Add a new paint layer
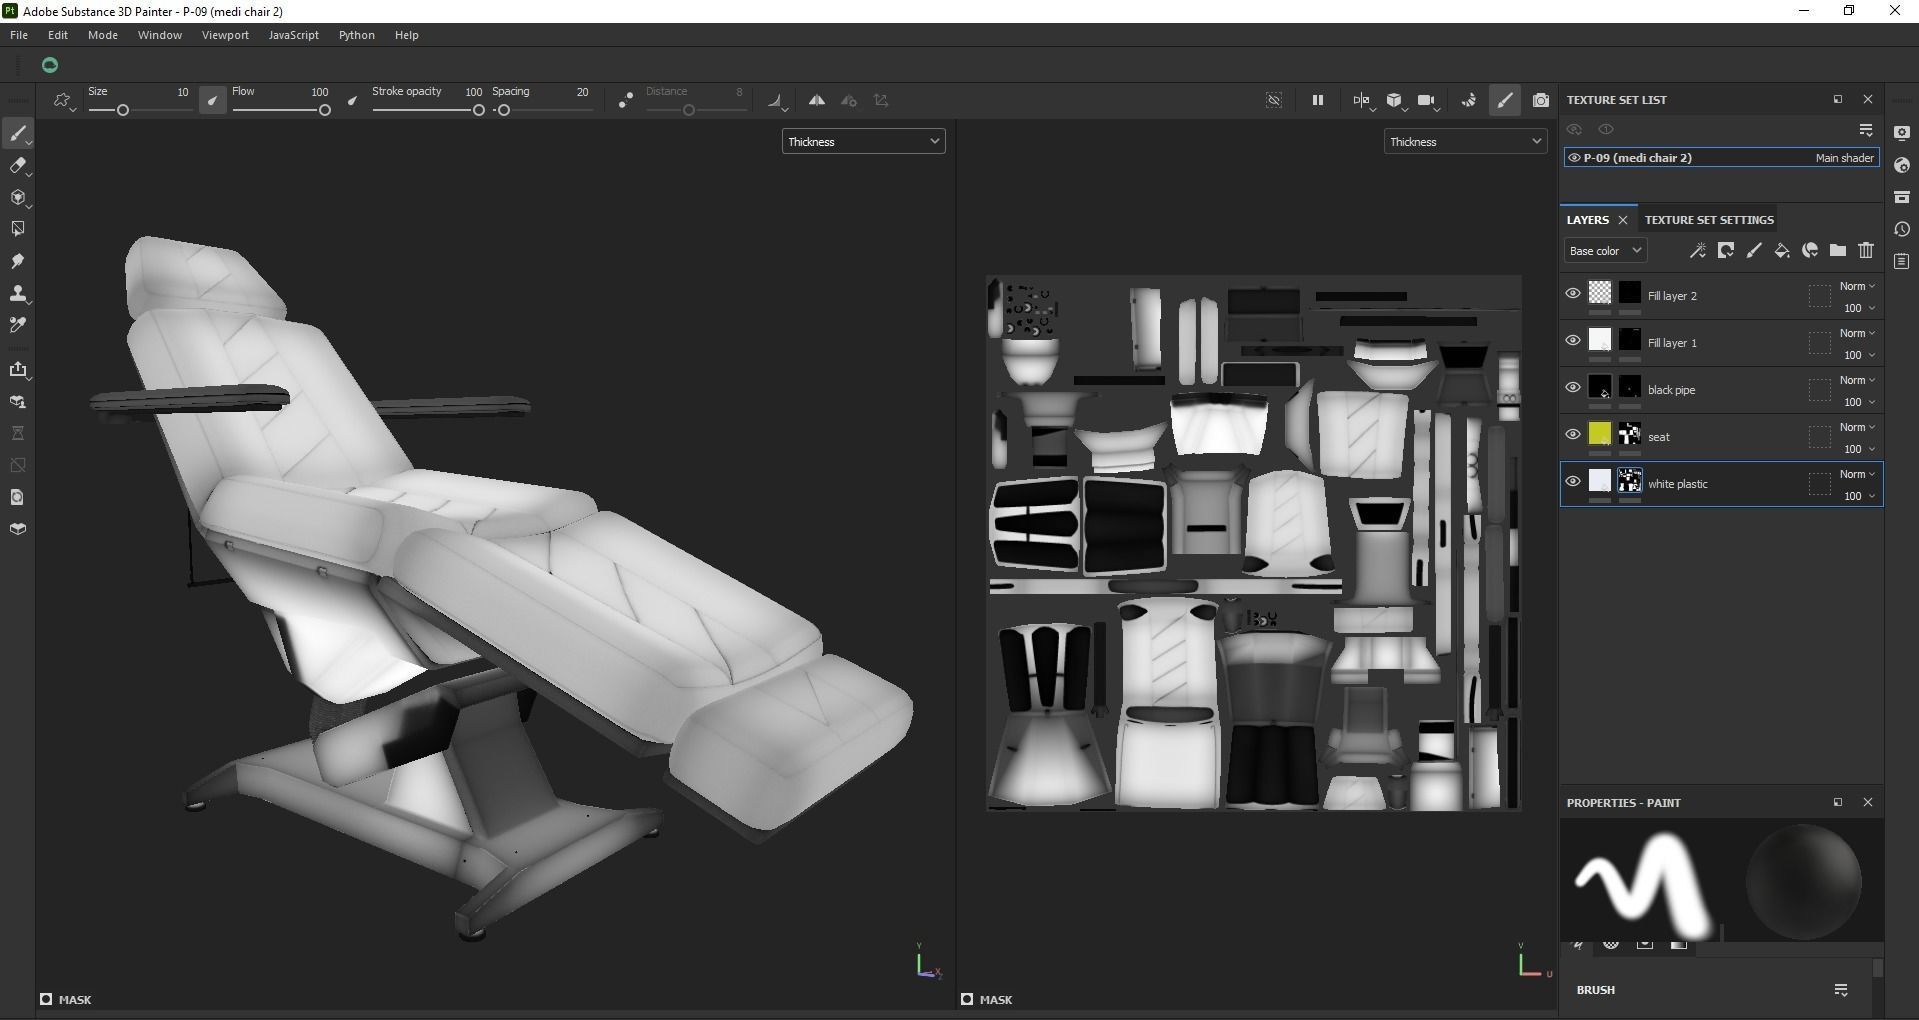The width and height of the screenshot is (1919, 1020). tap(1754, 251)
